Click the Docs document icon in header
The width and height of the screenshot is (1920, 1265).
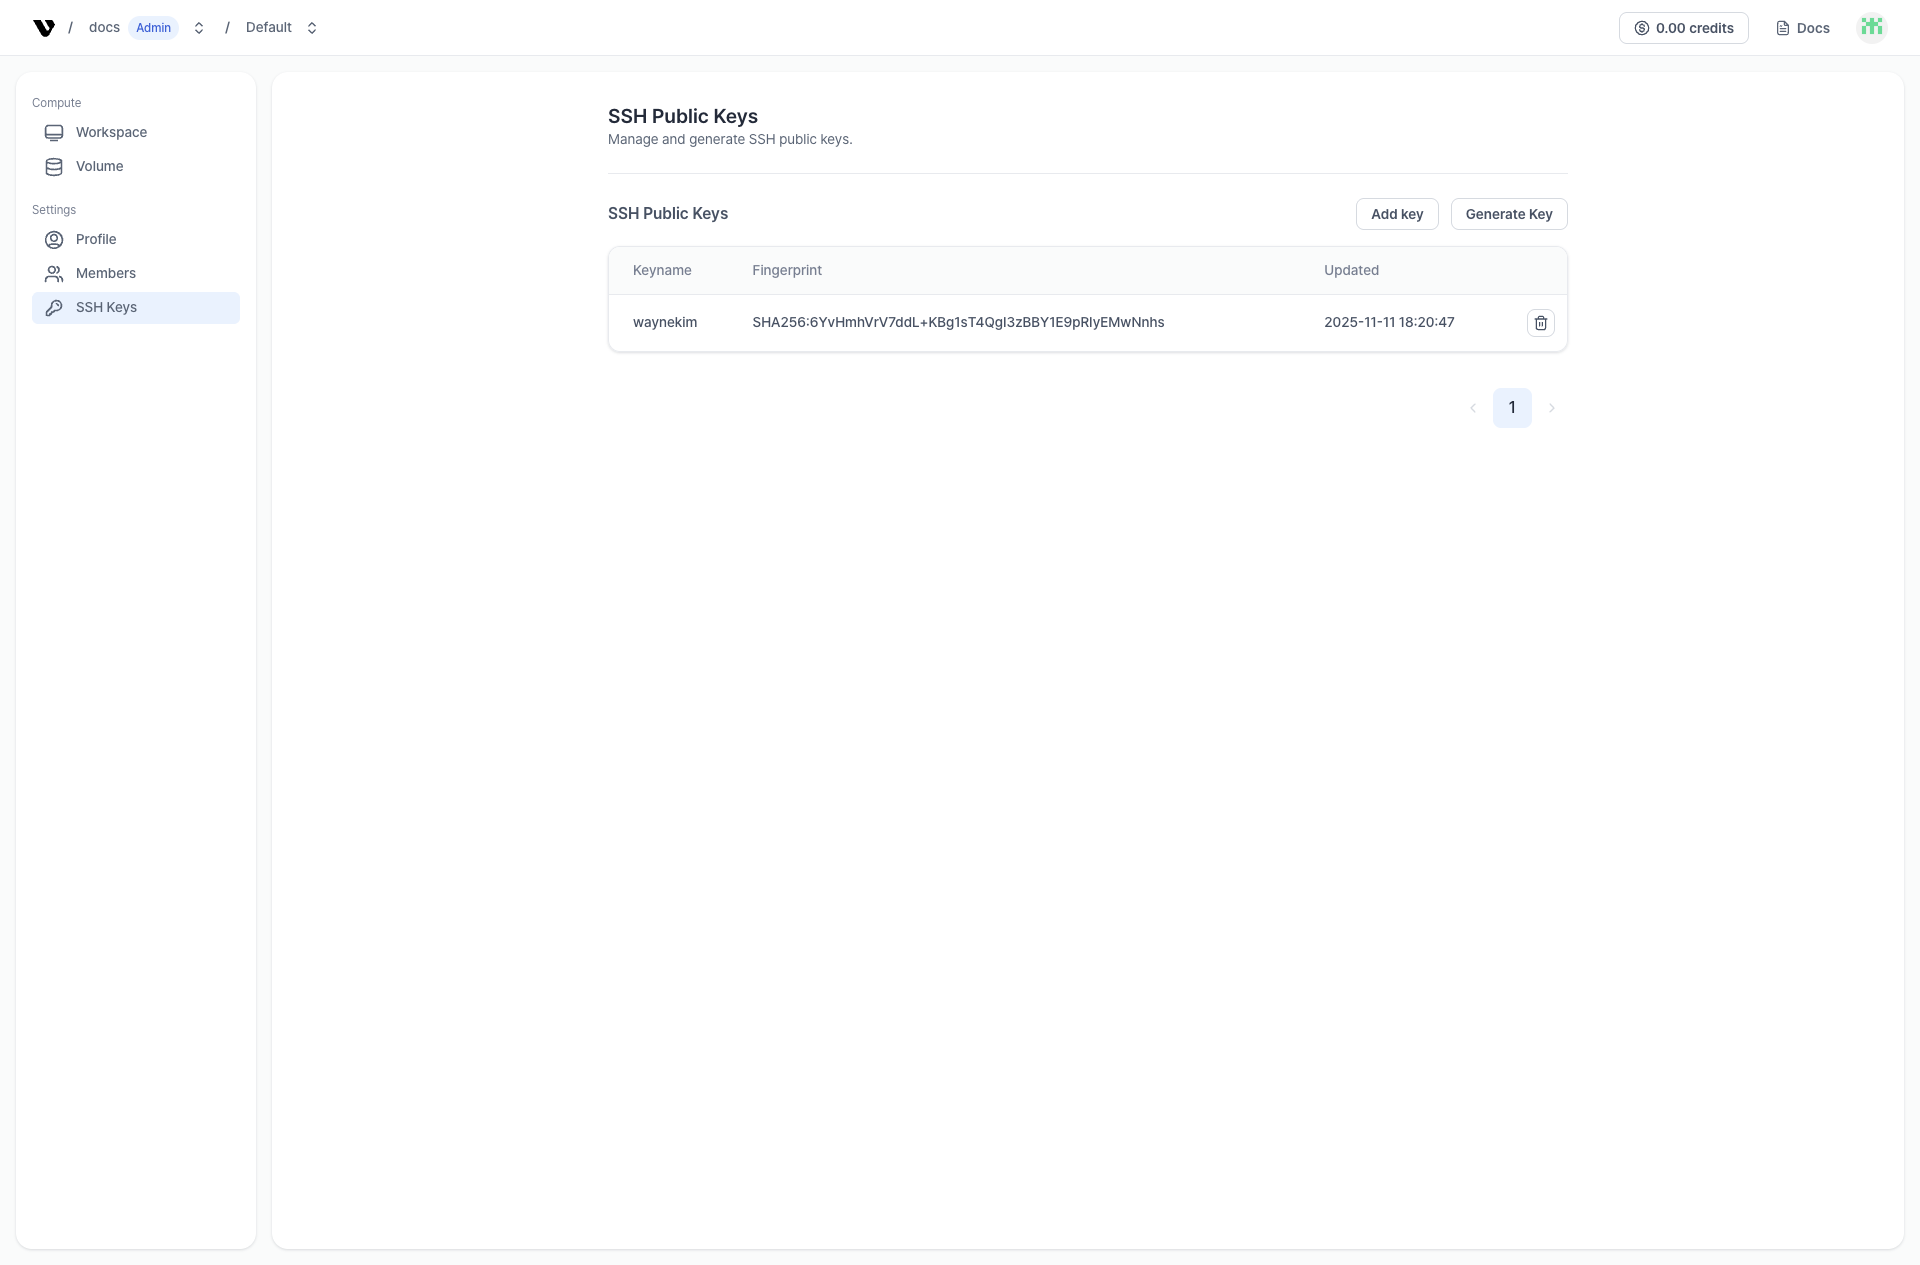pyautogui.click(x=1782, y=28)
